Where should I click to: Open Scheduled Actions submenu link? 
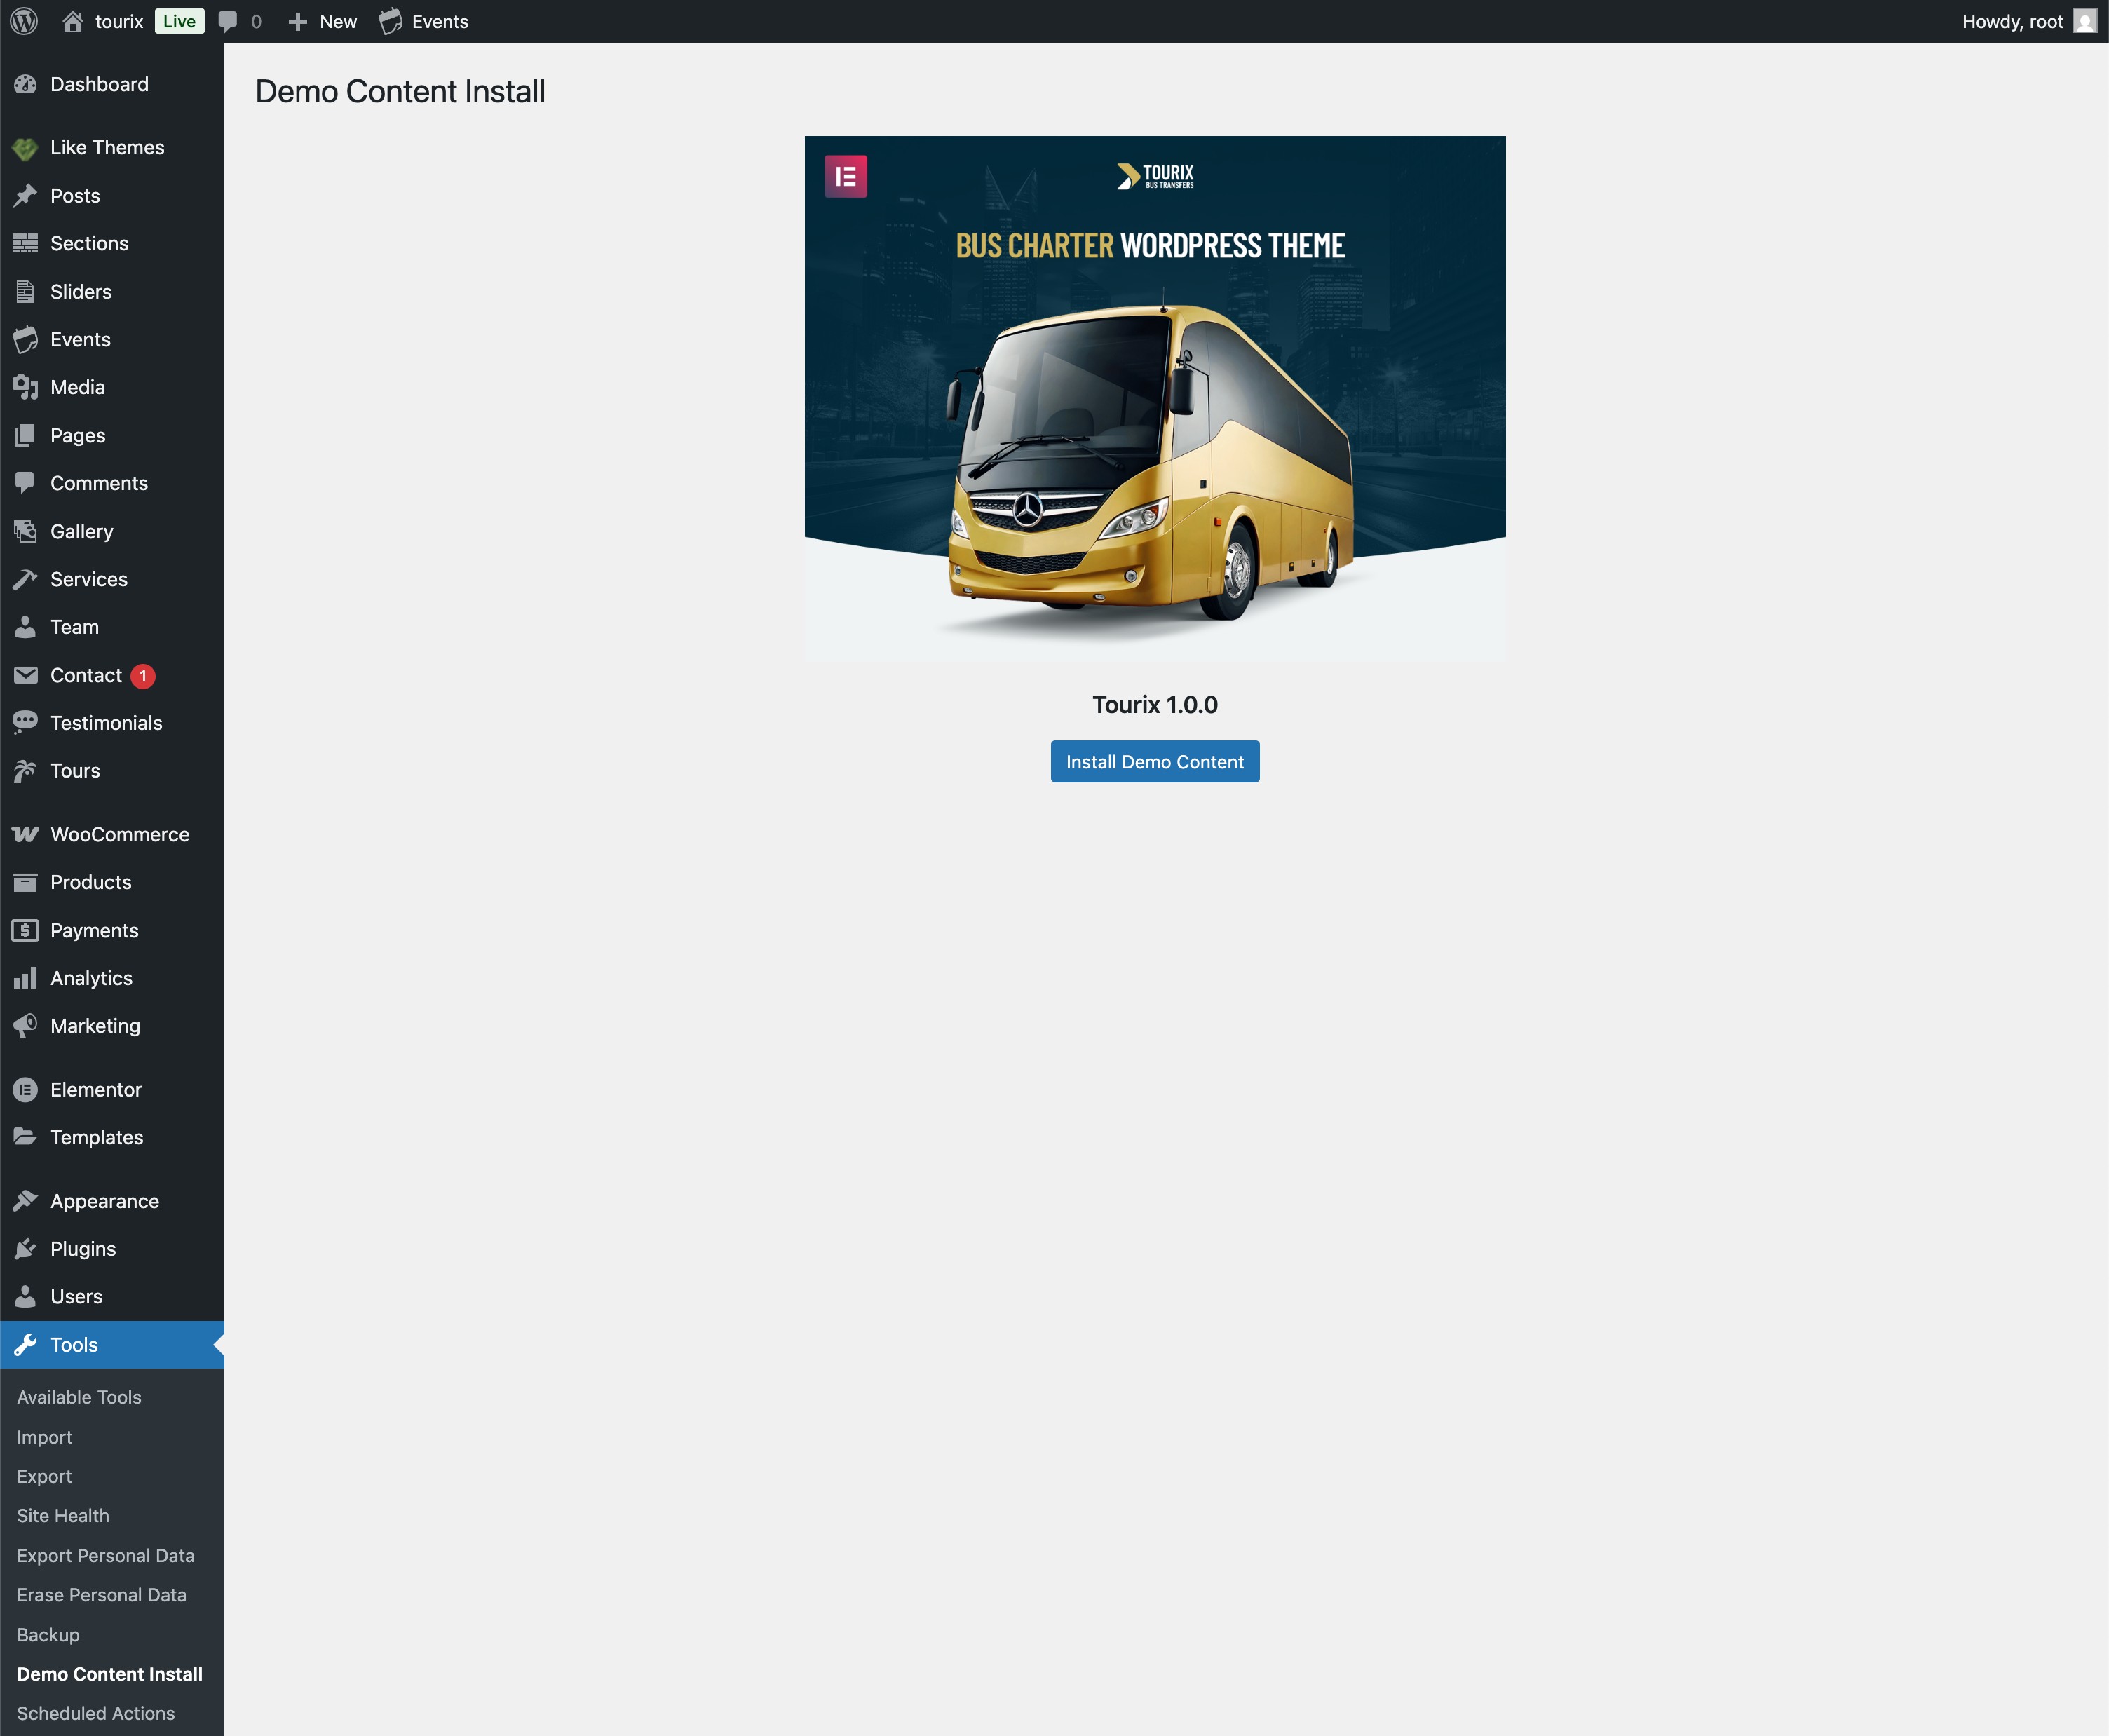tap(95, 1714)
